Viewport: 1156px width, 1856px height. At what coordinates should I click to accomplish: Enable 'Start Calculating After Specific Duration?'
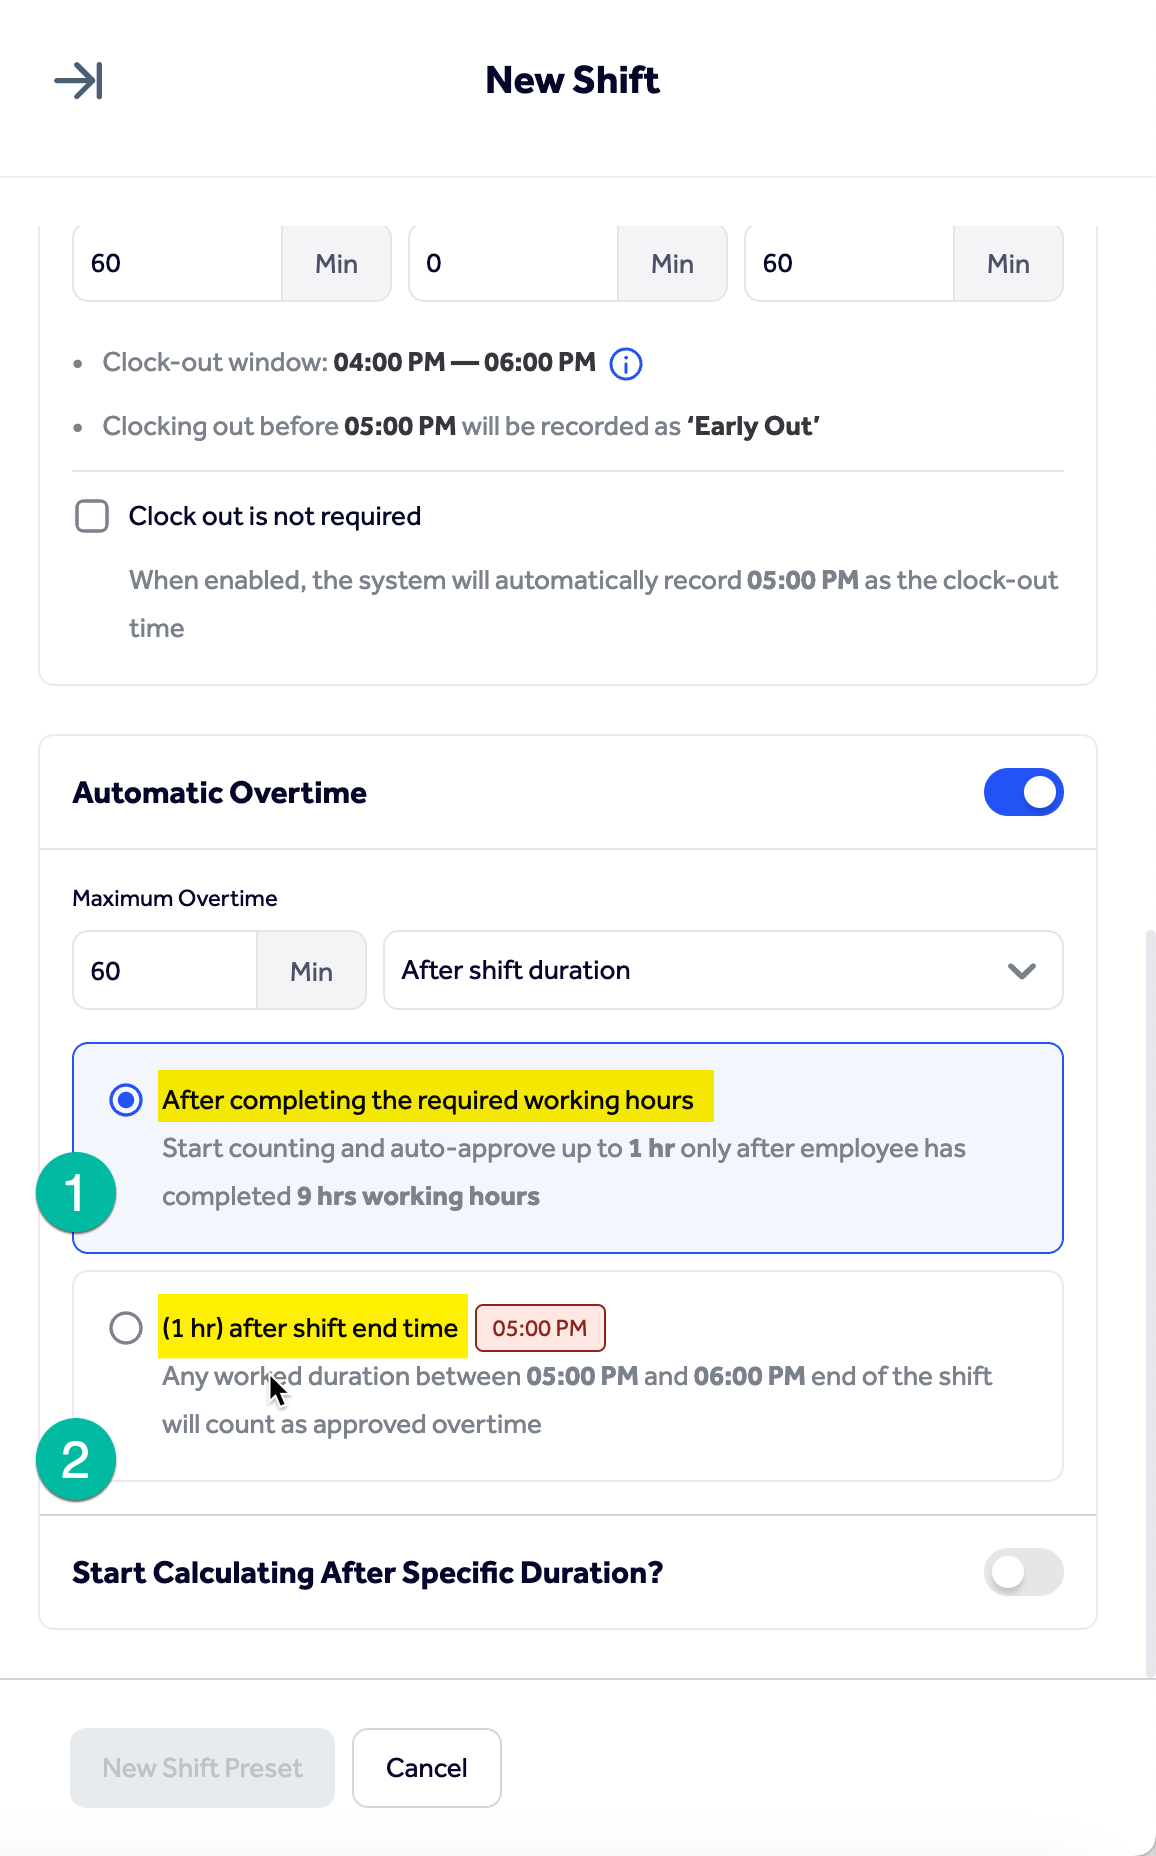(1023, 1572)
